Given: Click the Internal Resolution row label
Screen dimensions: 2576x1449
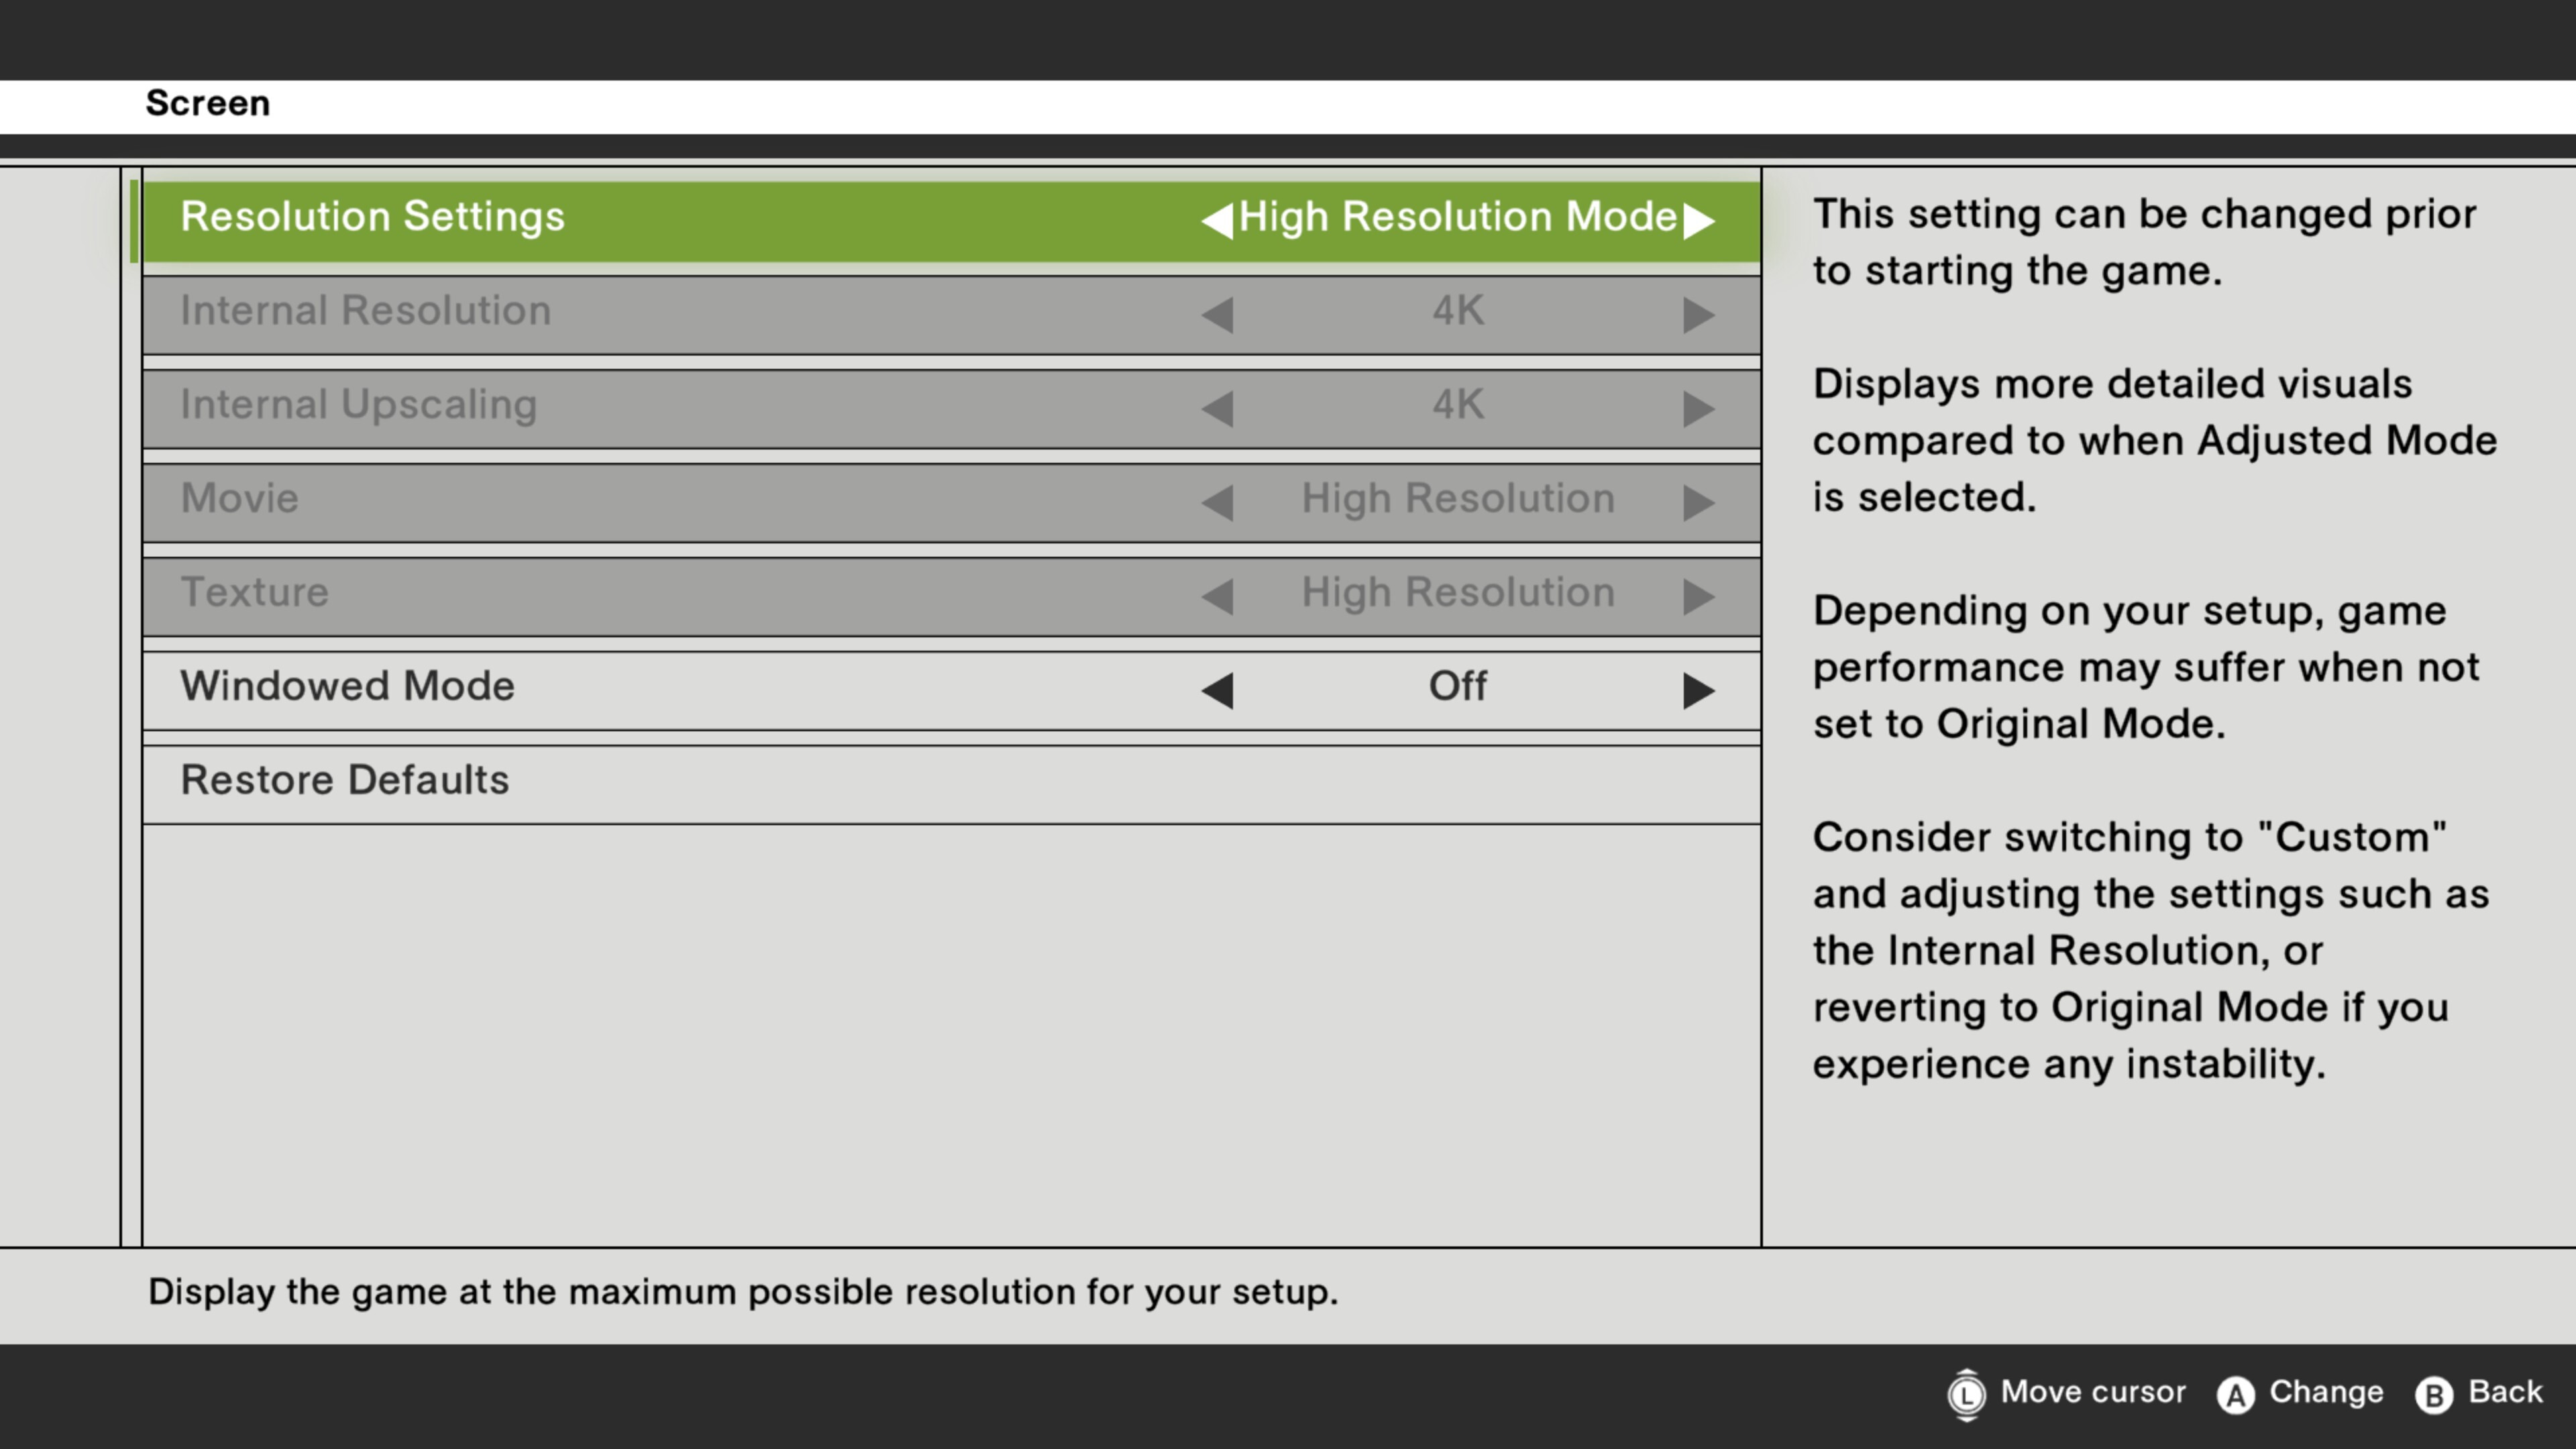Looking at the screenshot, I should pos(365,311).
